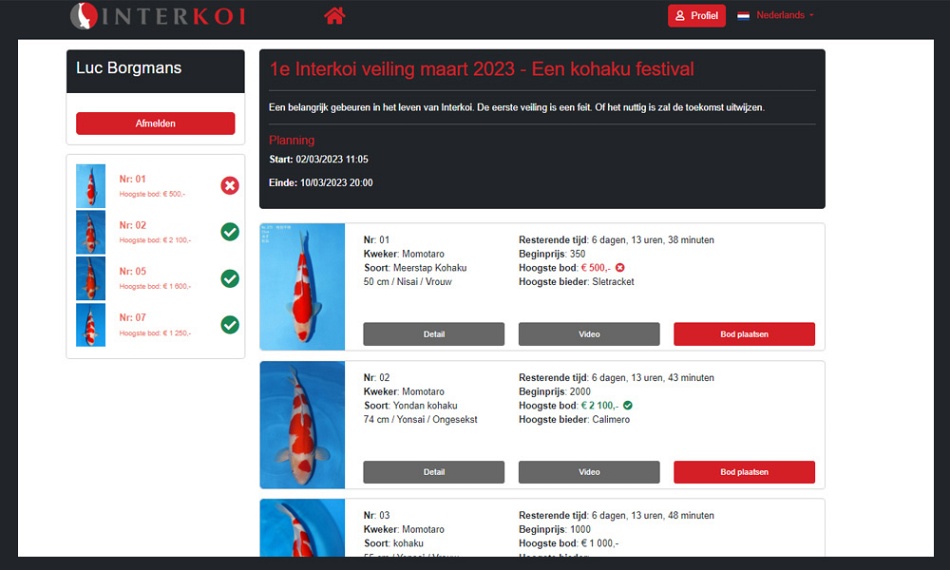Click '50 cm / Nisai / Vrouw' text
This screenshot has height=570, width=950.
[x=408, y=282]
